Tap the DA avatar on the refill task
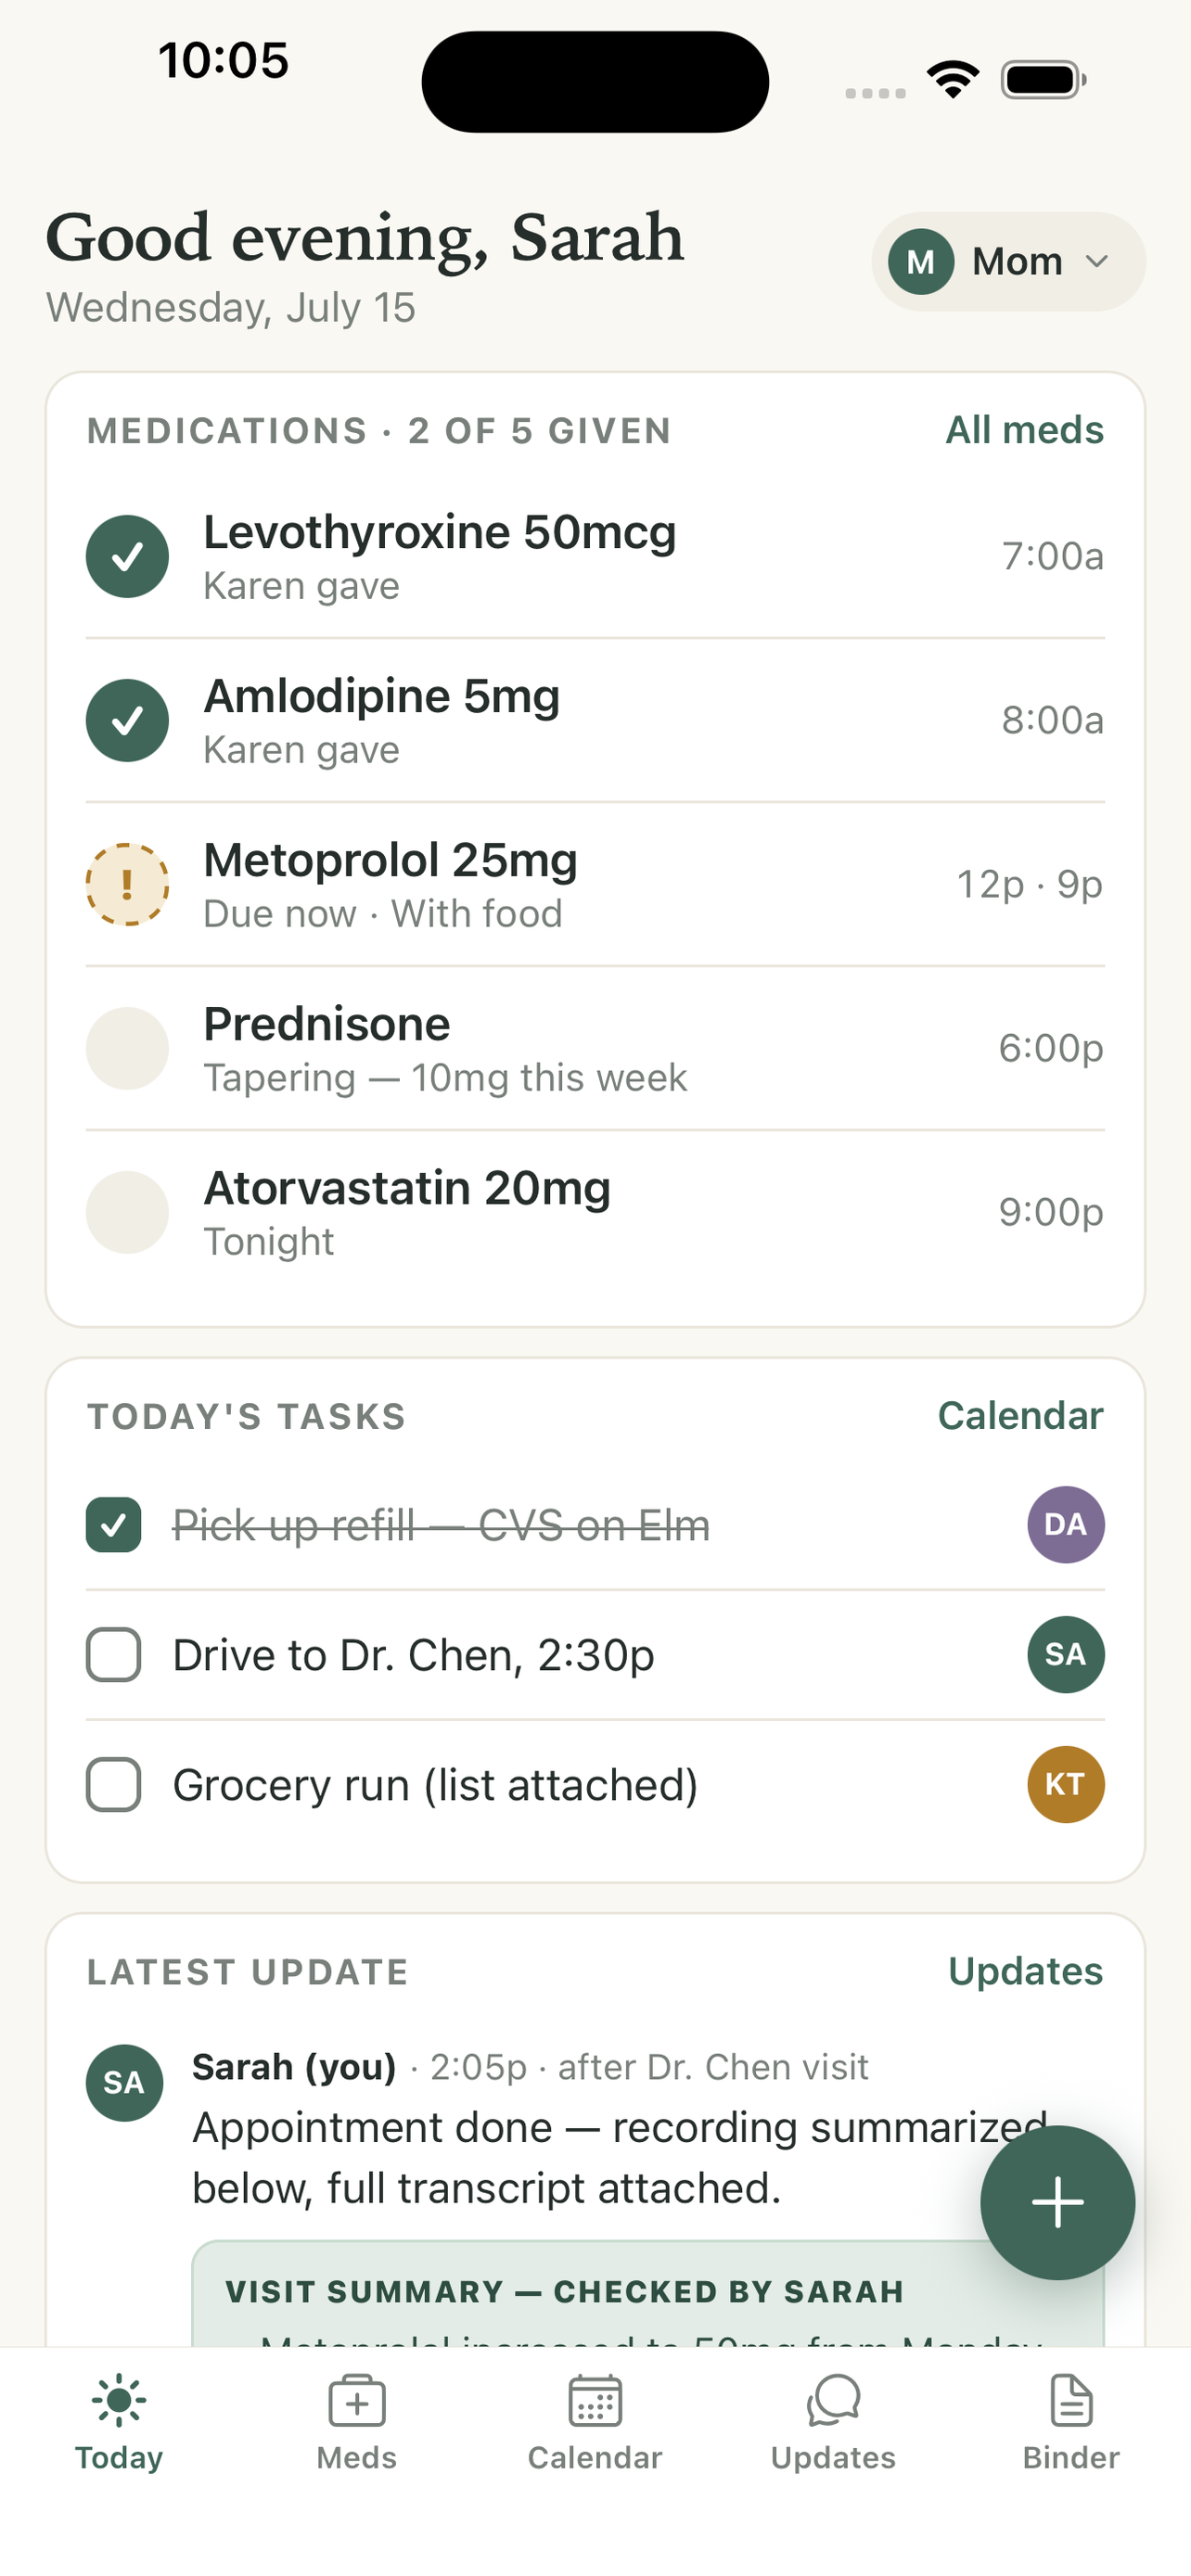Image resolution: width=1191 pixels, height=2576 pixels. coord(1066,1524)
